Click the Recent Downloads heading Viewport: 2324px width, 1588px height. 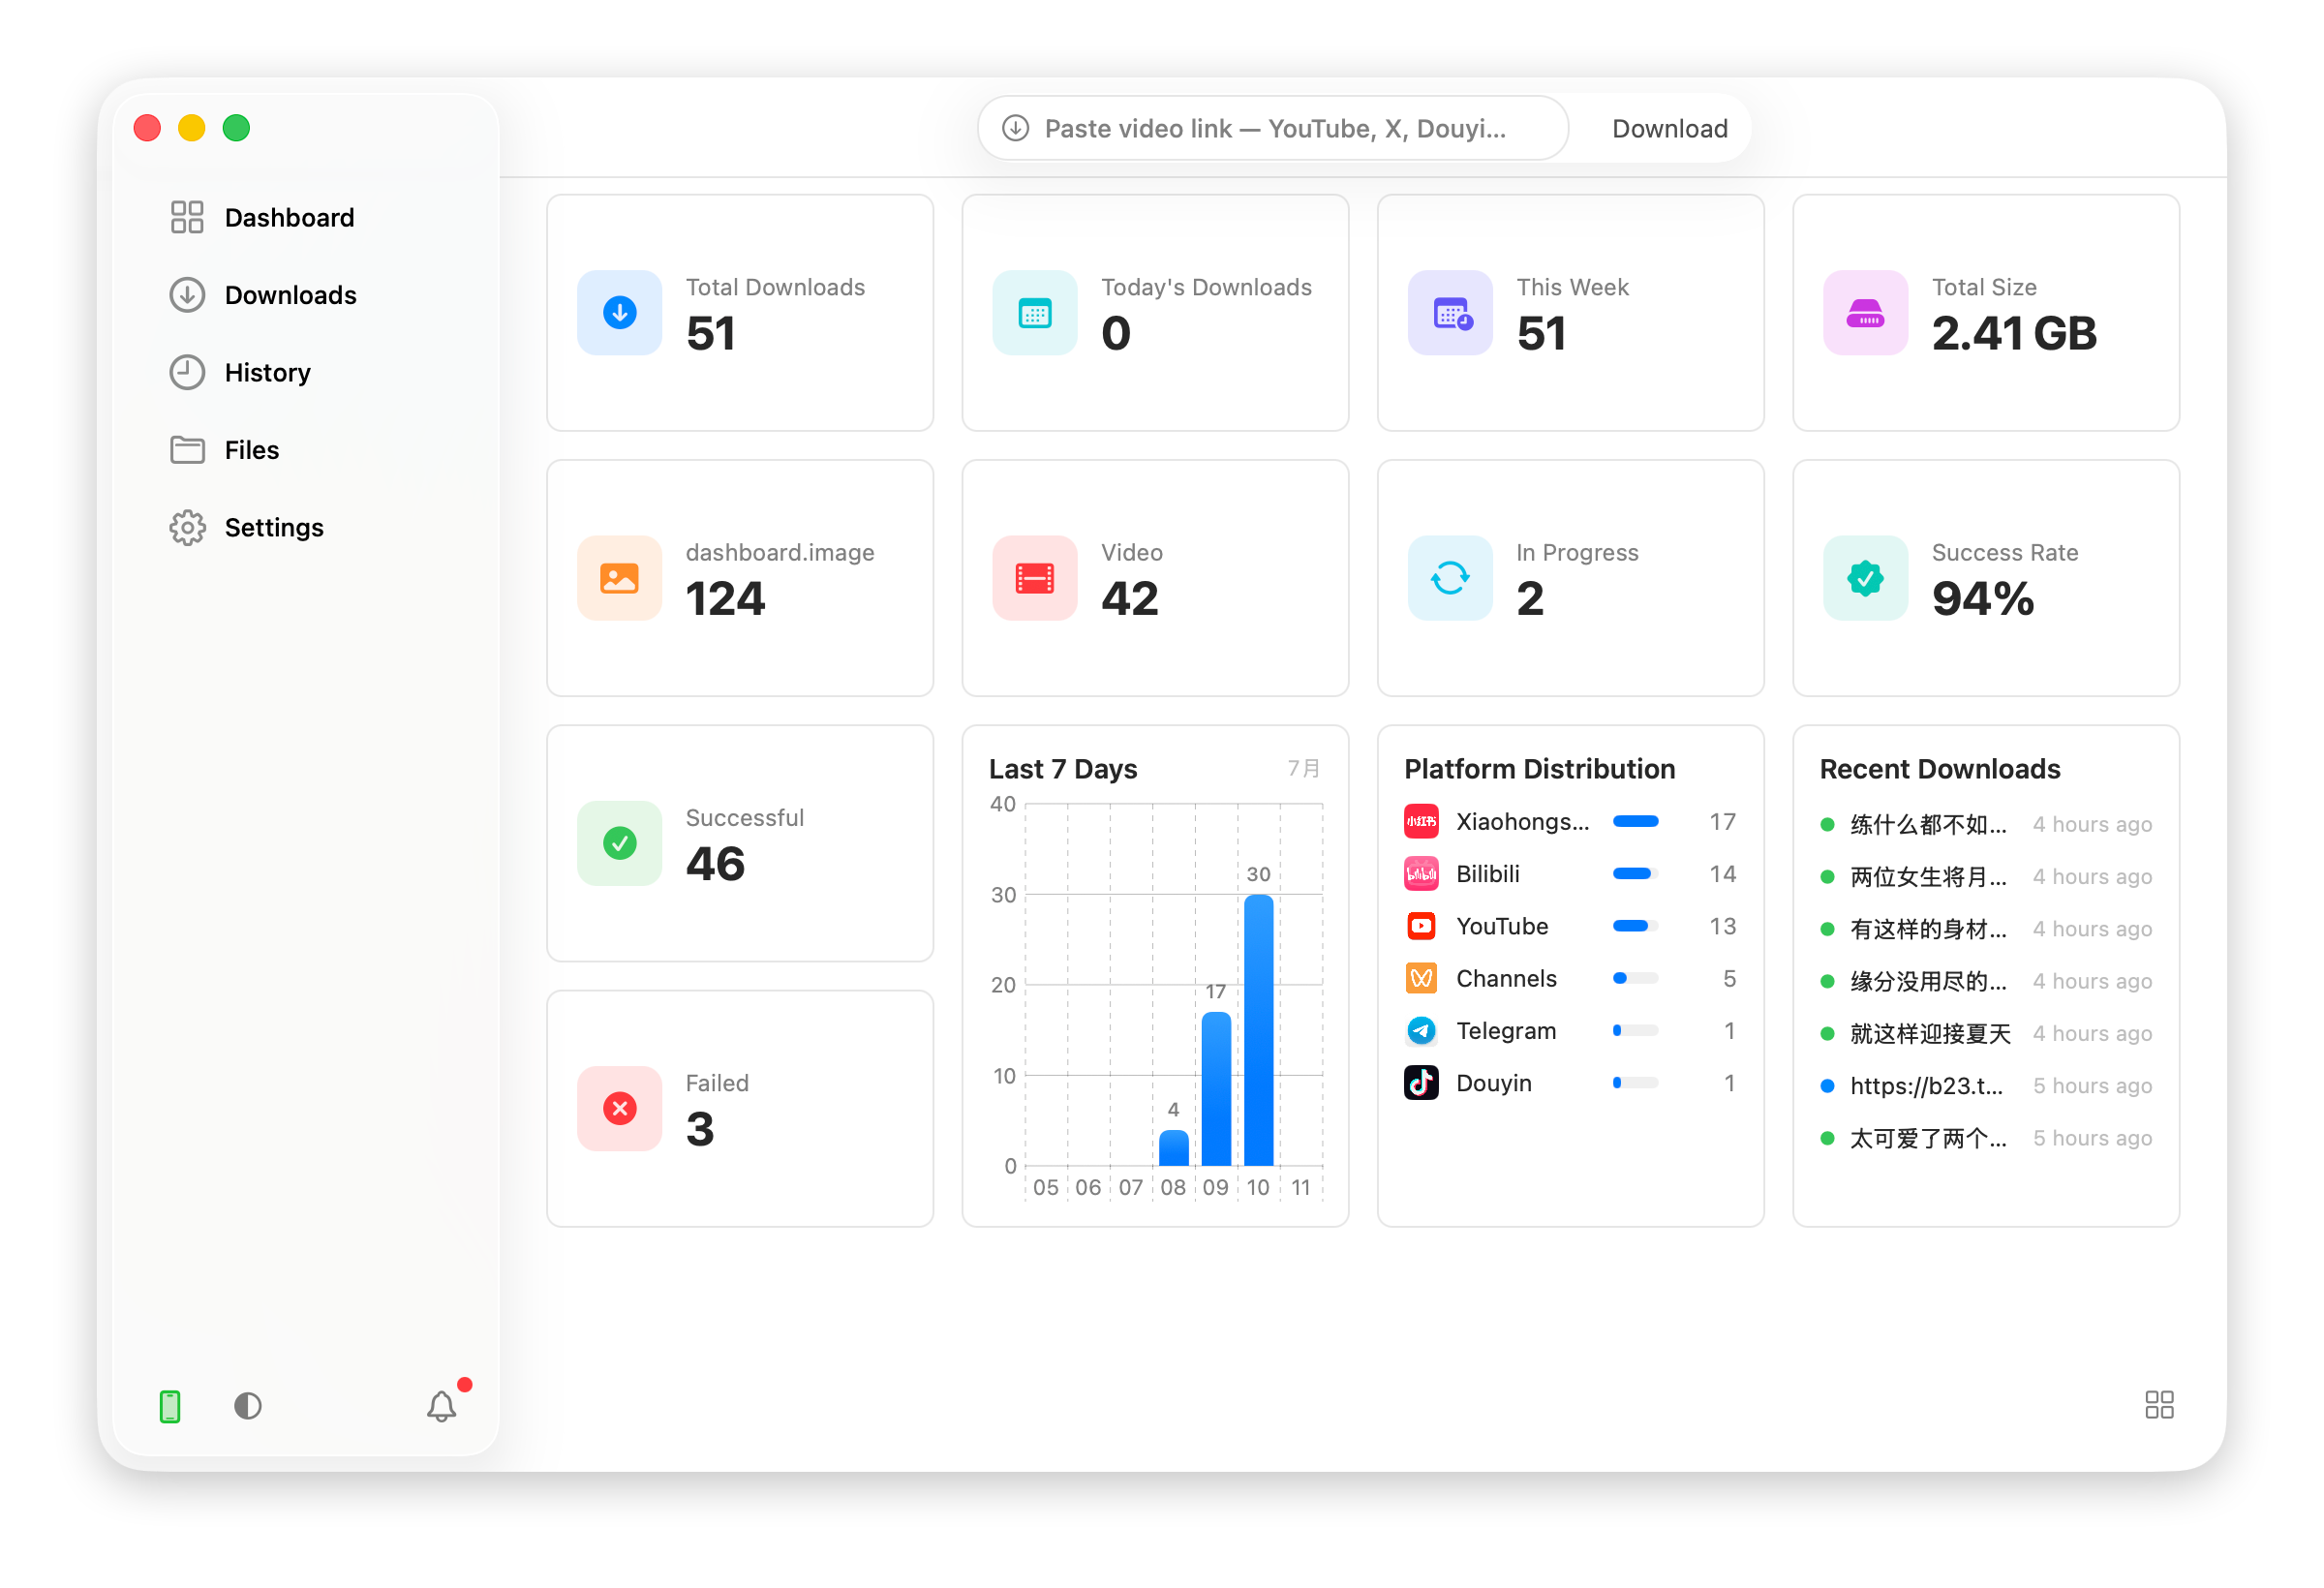point(1940,769)
